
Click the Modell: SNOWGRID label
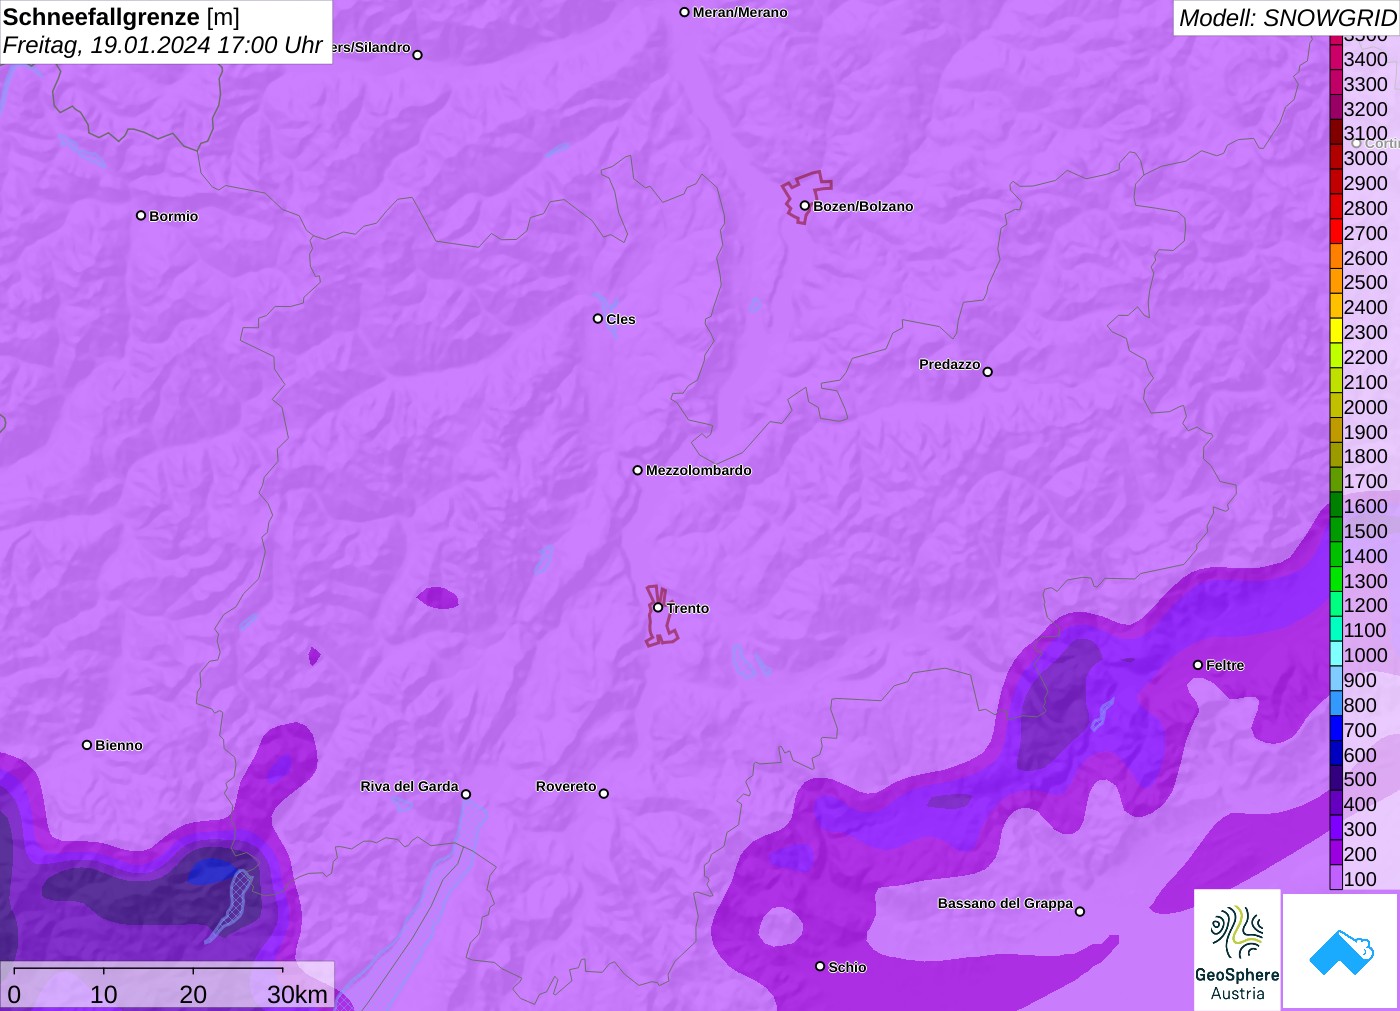coord(1287,18)
